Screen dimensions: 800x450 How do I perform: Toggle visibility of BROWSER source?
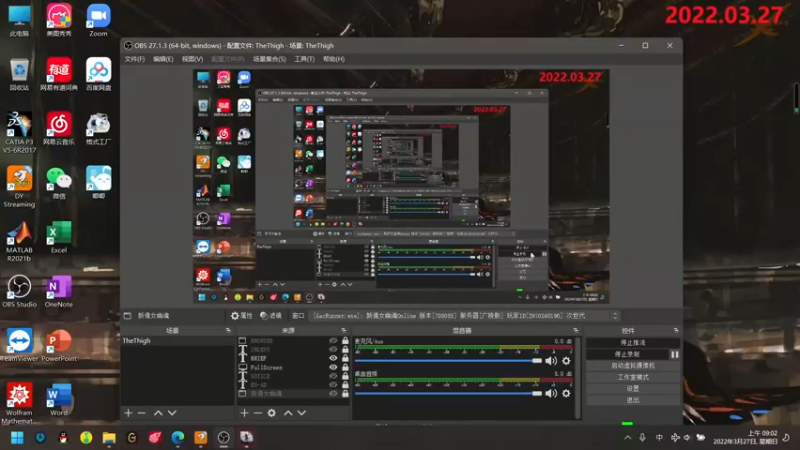333,340
